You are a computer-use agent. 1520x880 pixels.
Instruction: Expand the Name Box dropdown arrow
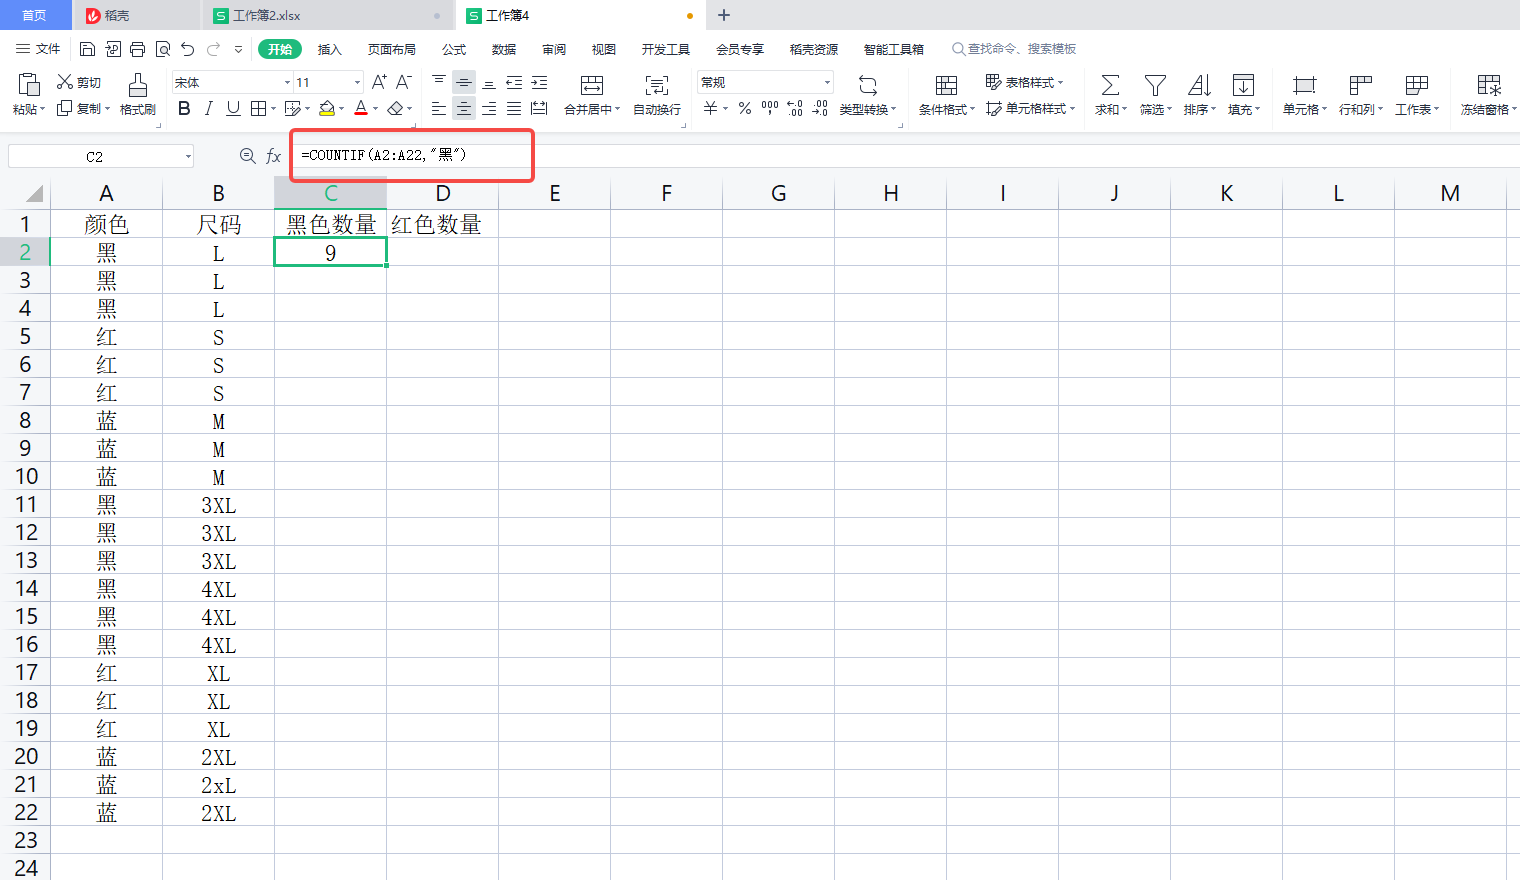pos(188,156)
